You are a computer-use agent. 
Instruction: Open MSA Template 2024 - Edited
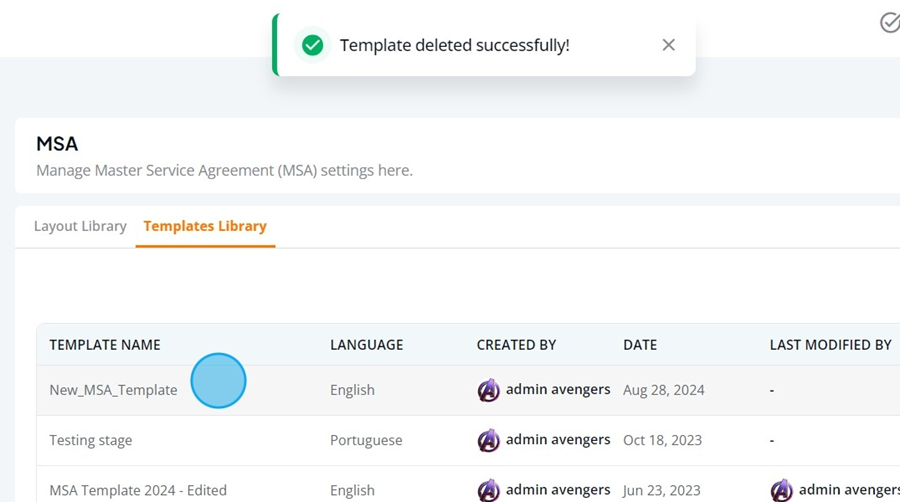[x=138, y=491]
